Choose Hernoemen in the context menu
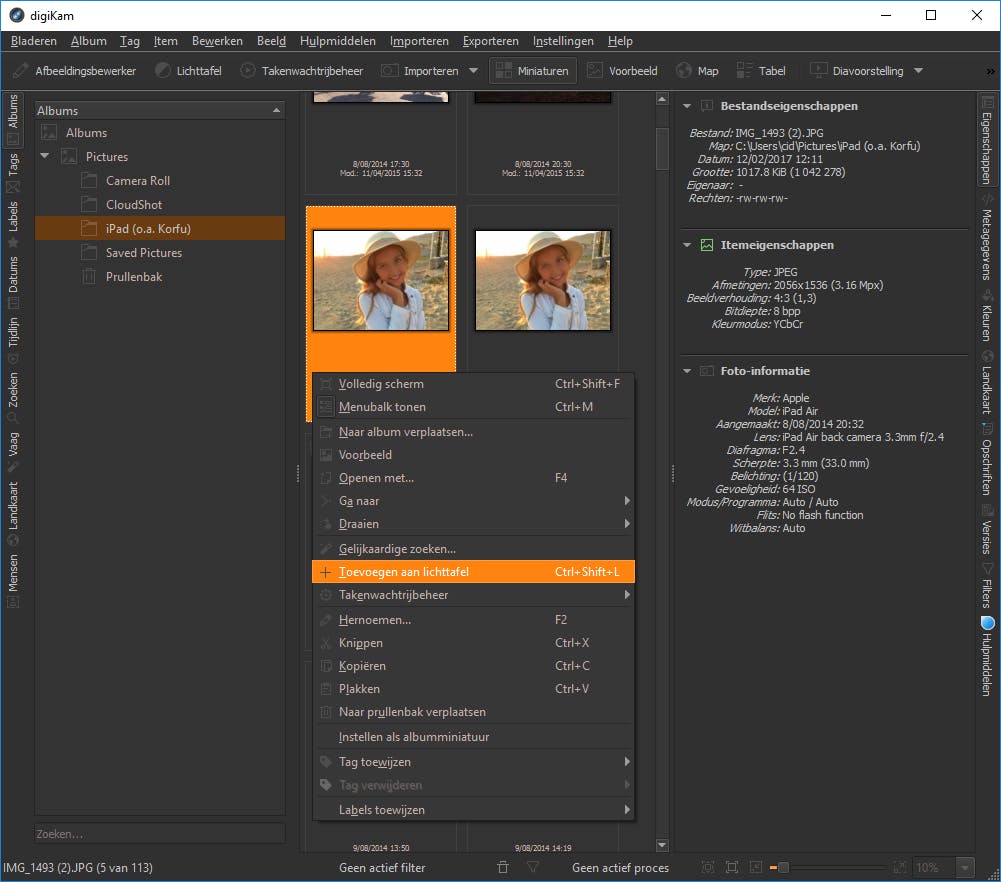This screenshot has width=1001, height=882. click(x=473, y=620)
